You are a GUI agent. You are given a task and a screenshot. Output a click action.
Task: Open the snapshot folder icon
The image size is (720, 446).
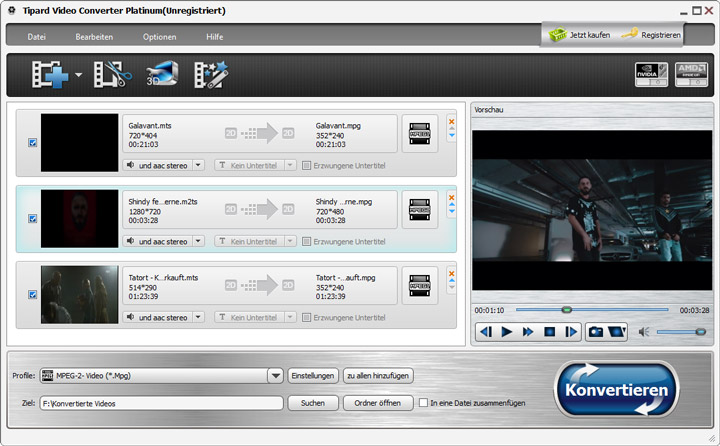point(617,332)
